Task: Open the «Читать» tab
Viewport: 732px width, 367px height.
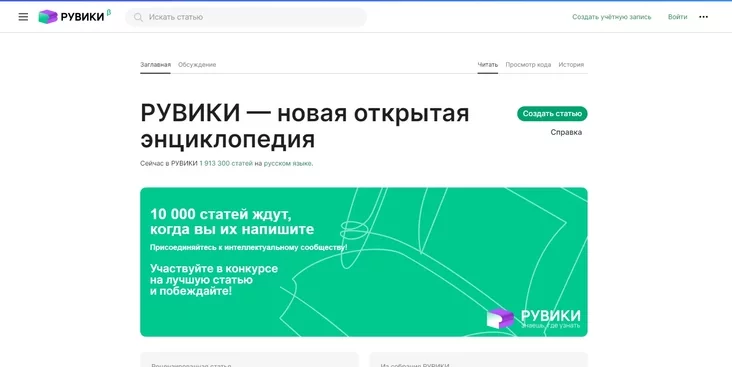Action: pos(488,65)
